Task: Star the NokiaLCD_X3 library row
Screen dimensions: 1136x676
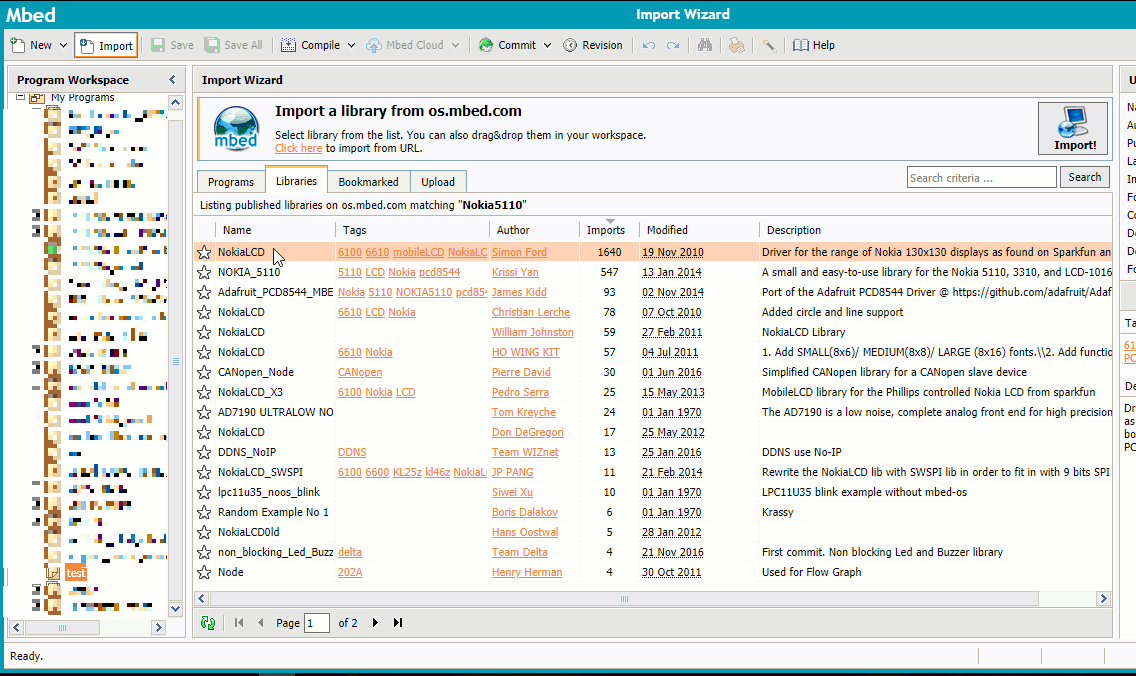Action: 204,392
